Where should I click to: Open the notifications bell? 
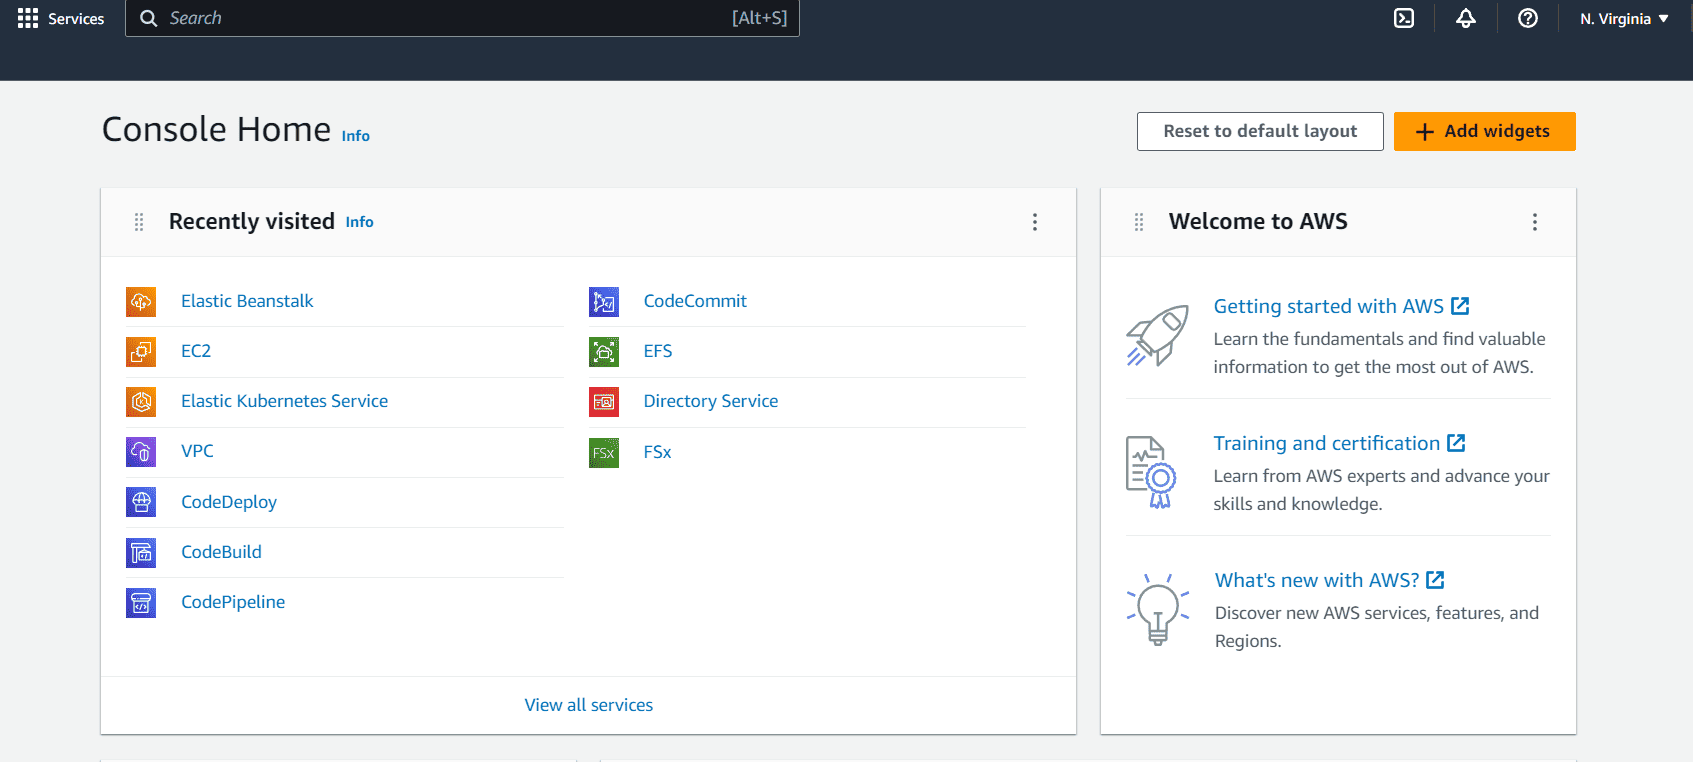(x=1466, y=18)
